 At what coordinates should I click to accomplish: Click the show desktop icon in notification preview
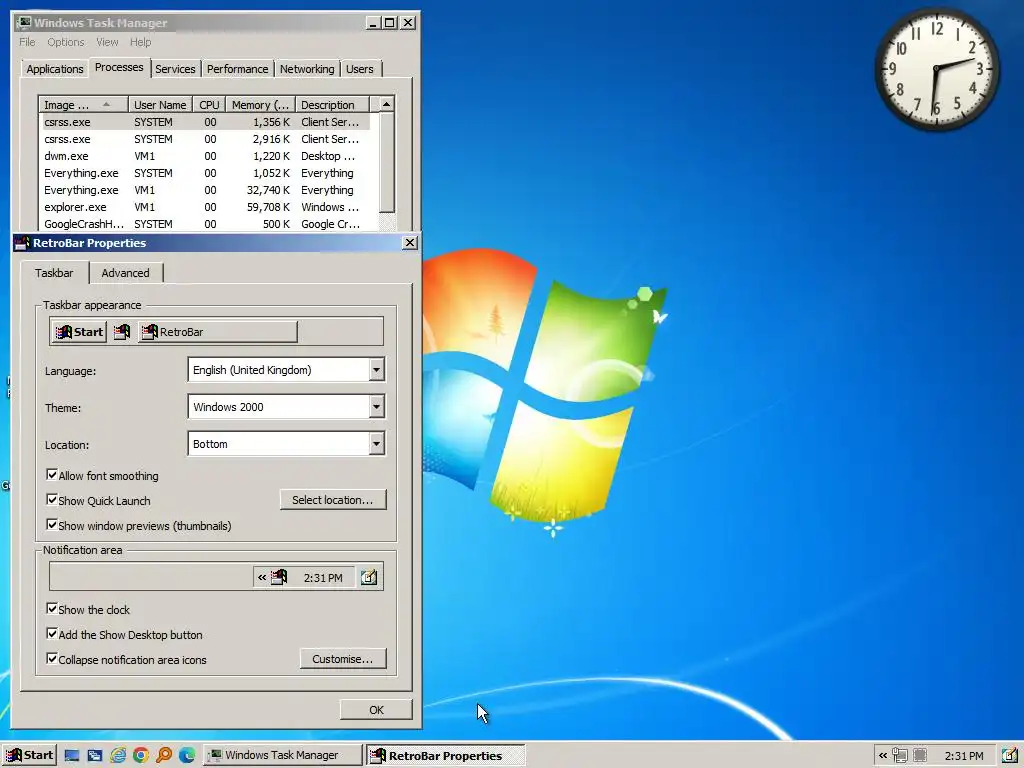coord(369,577)
